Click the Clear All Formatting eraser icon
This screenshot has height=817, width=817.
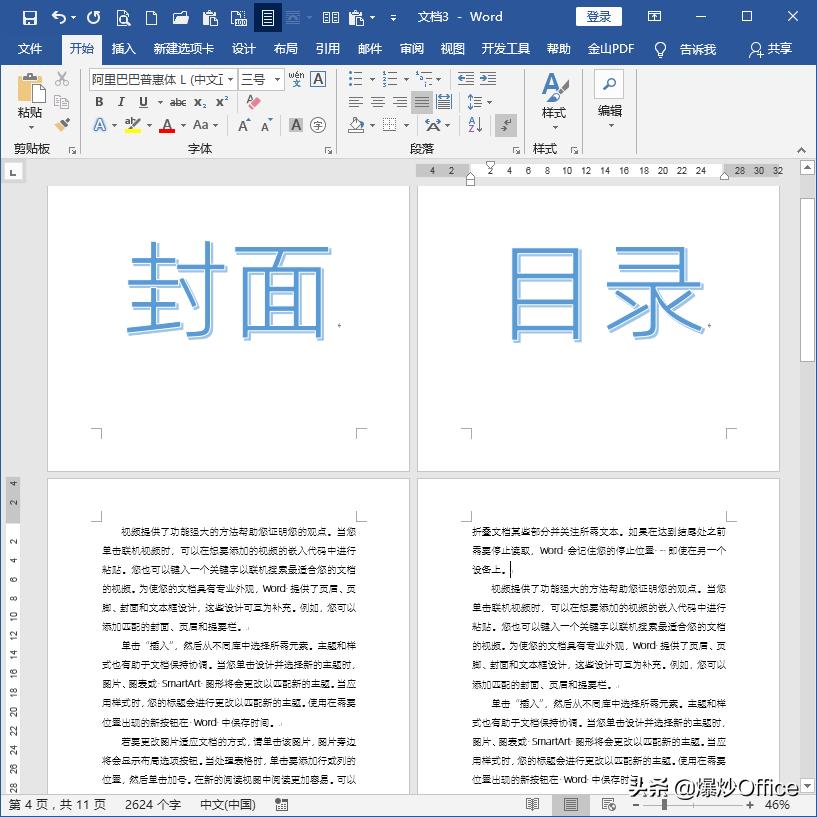(252, 100)
